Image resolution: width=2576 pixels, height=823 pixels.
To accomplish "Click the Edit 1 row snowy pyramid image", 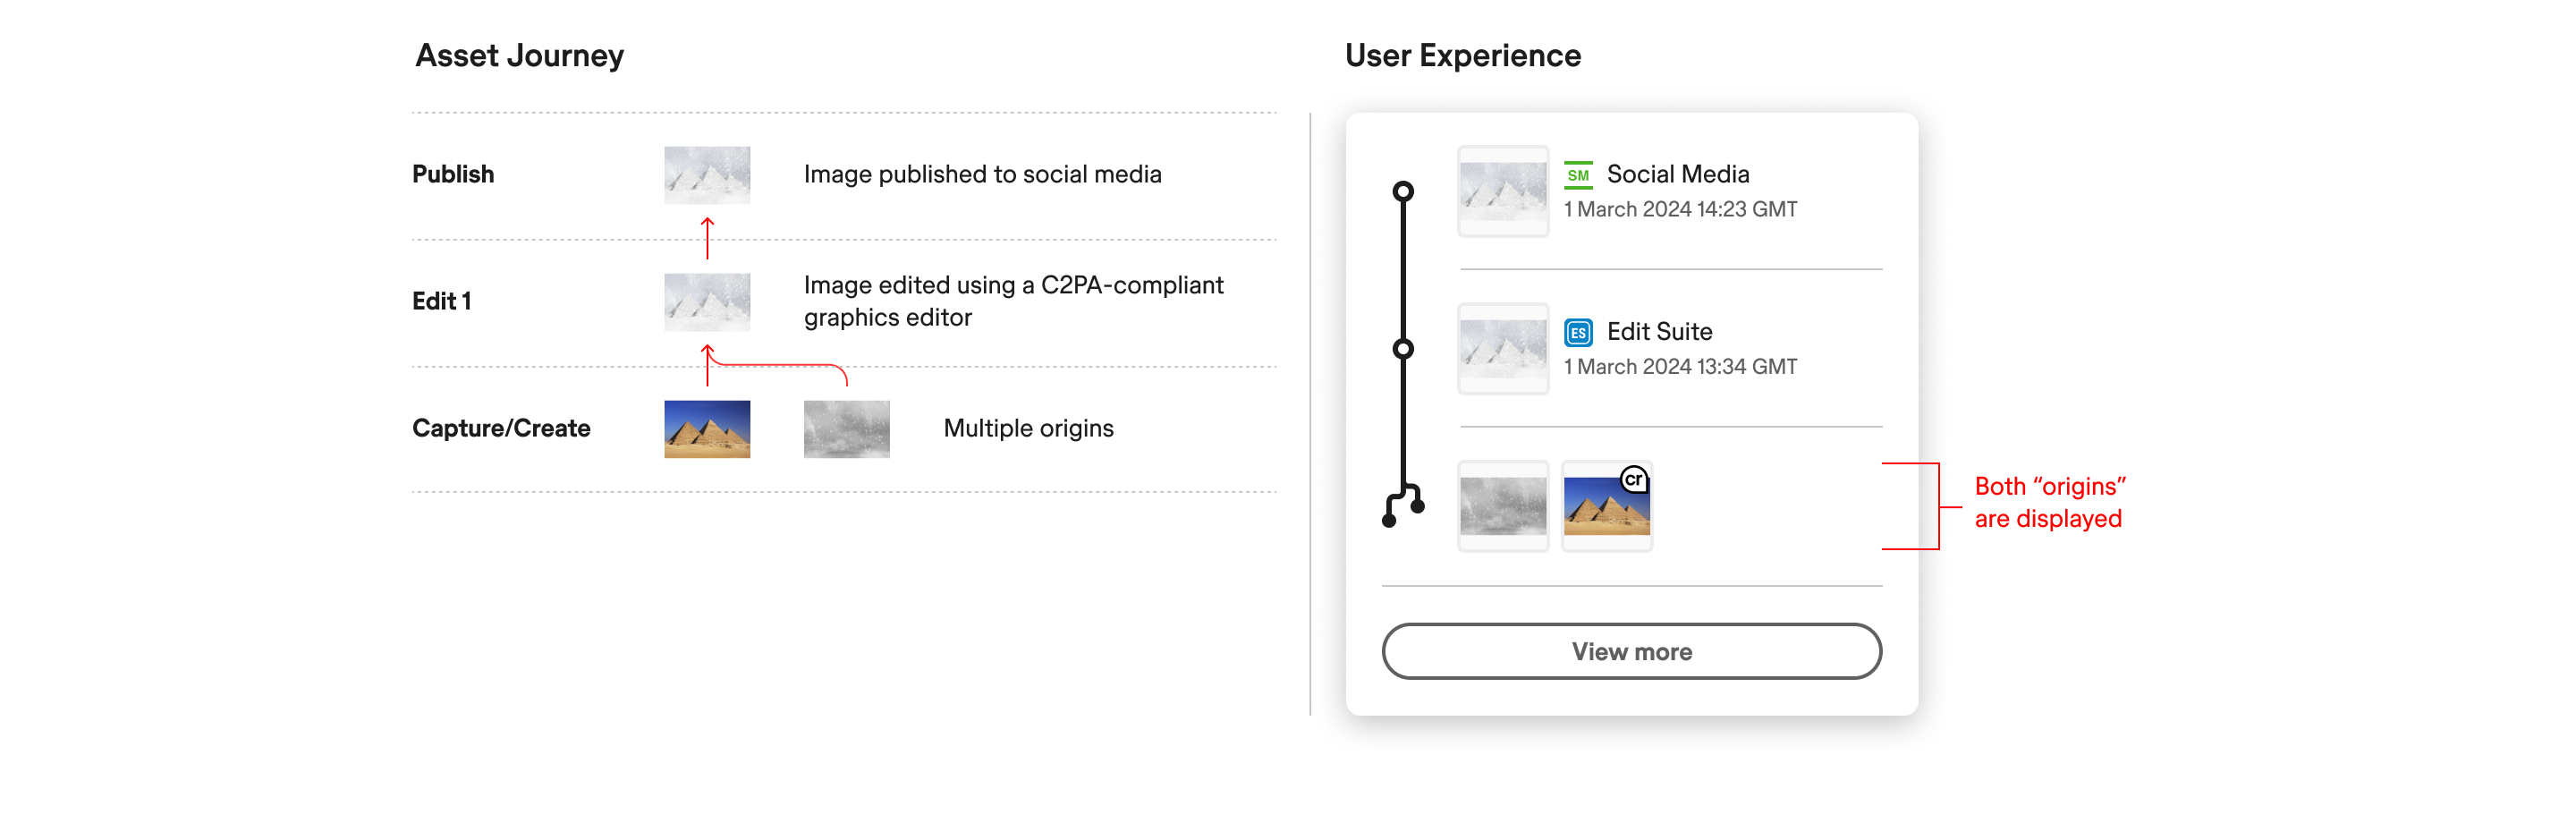I will pos(707,302).
